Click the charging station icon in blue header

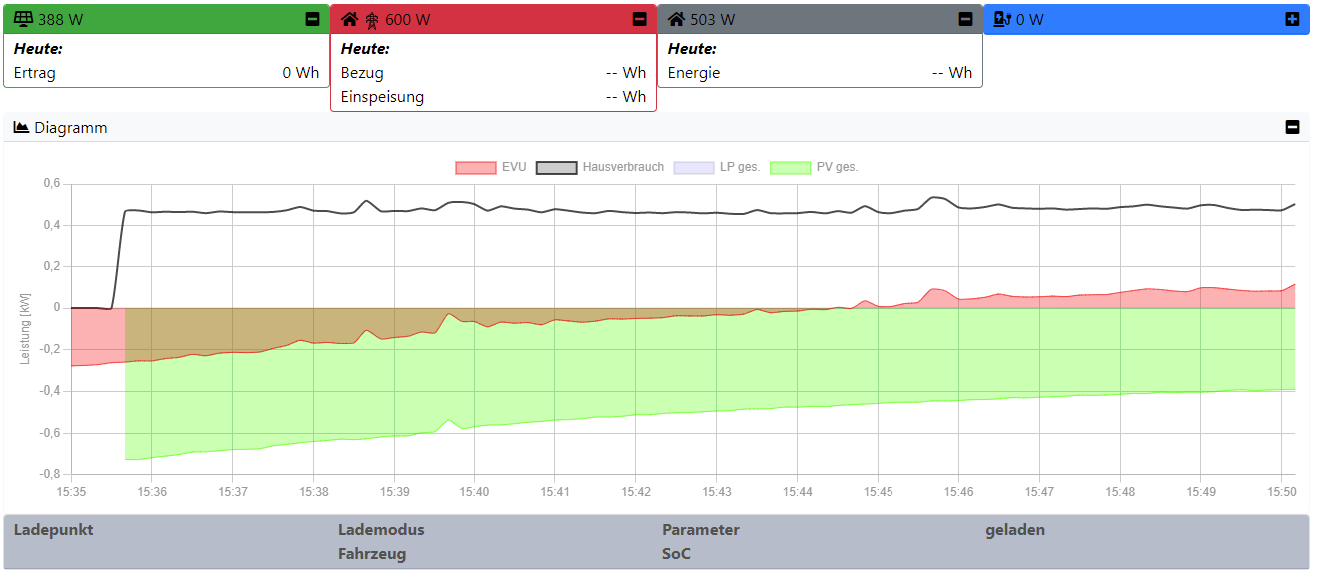tap(1002, 19)
